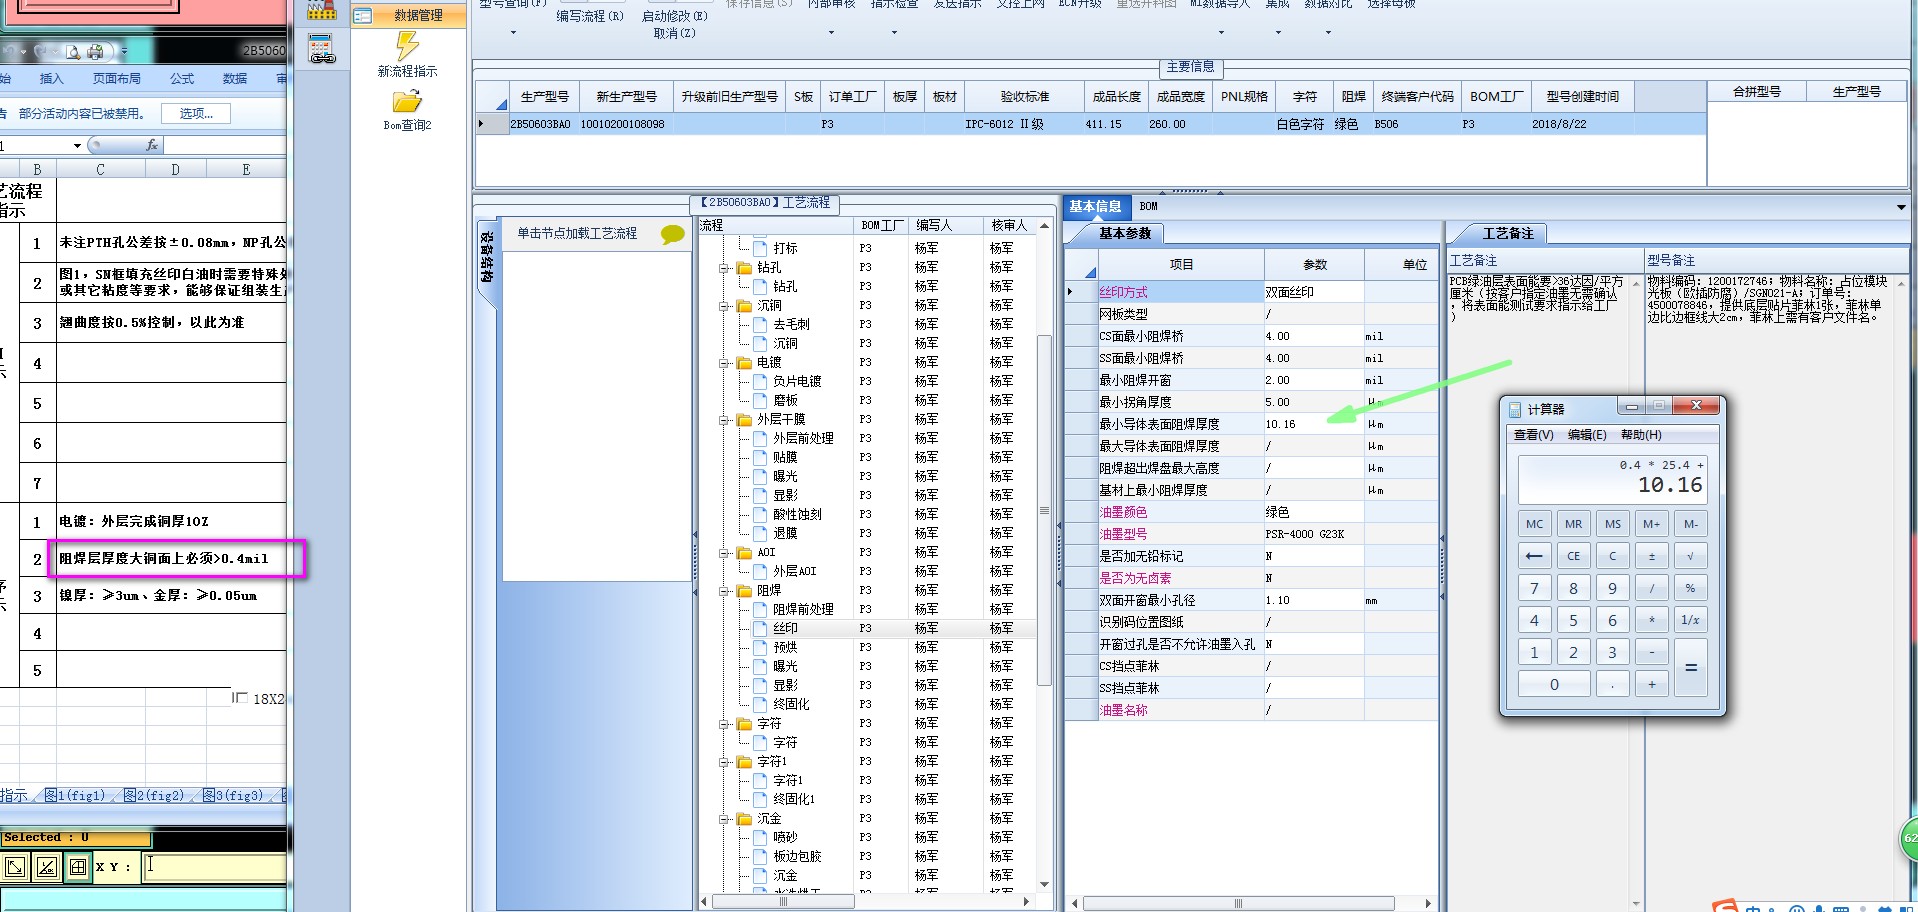The height and width of the screenshot is (912, 1918).
Task: Open the 工艺备注 tab
Action: tap(1507, 234)
